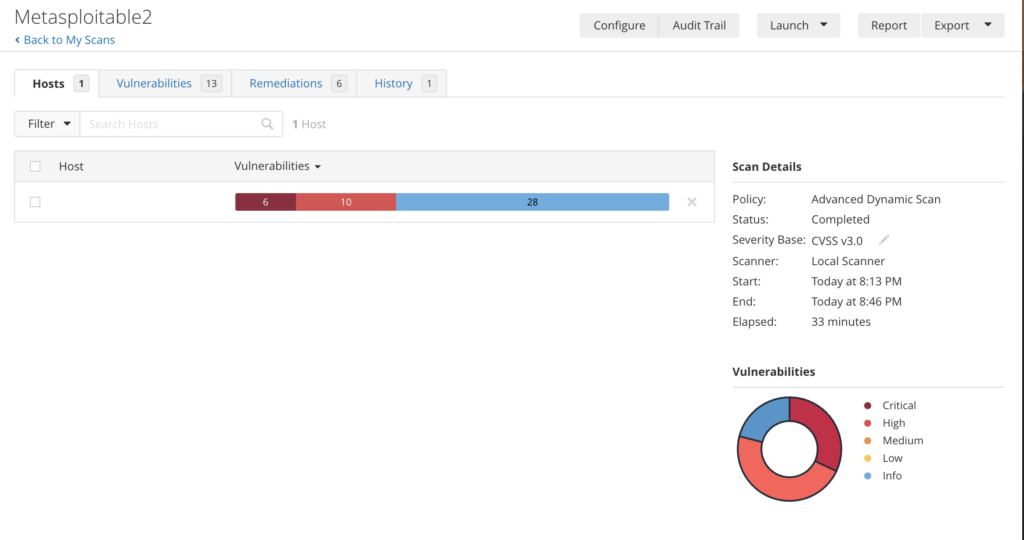Click the Info legend entry

coord(882,476)
